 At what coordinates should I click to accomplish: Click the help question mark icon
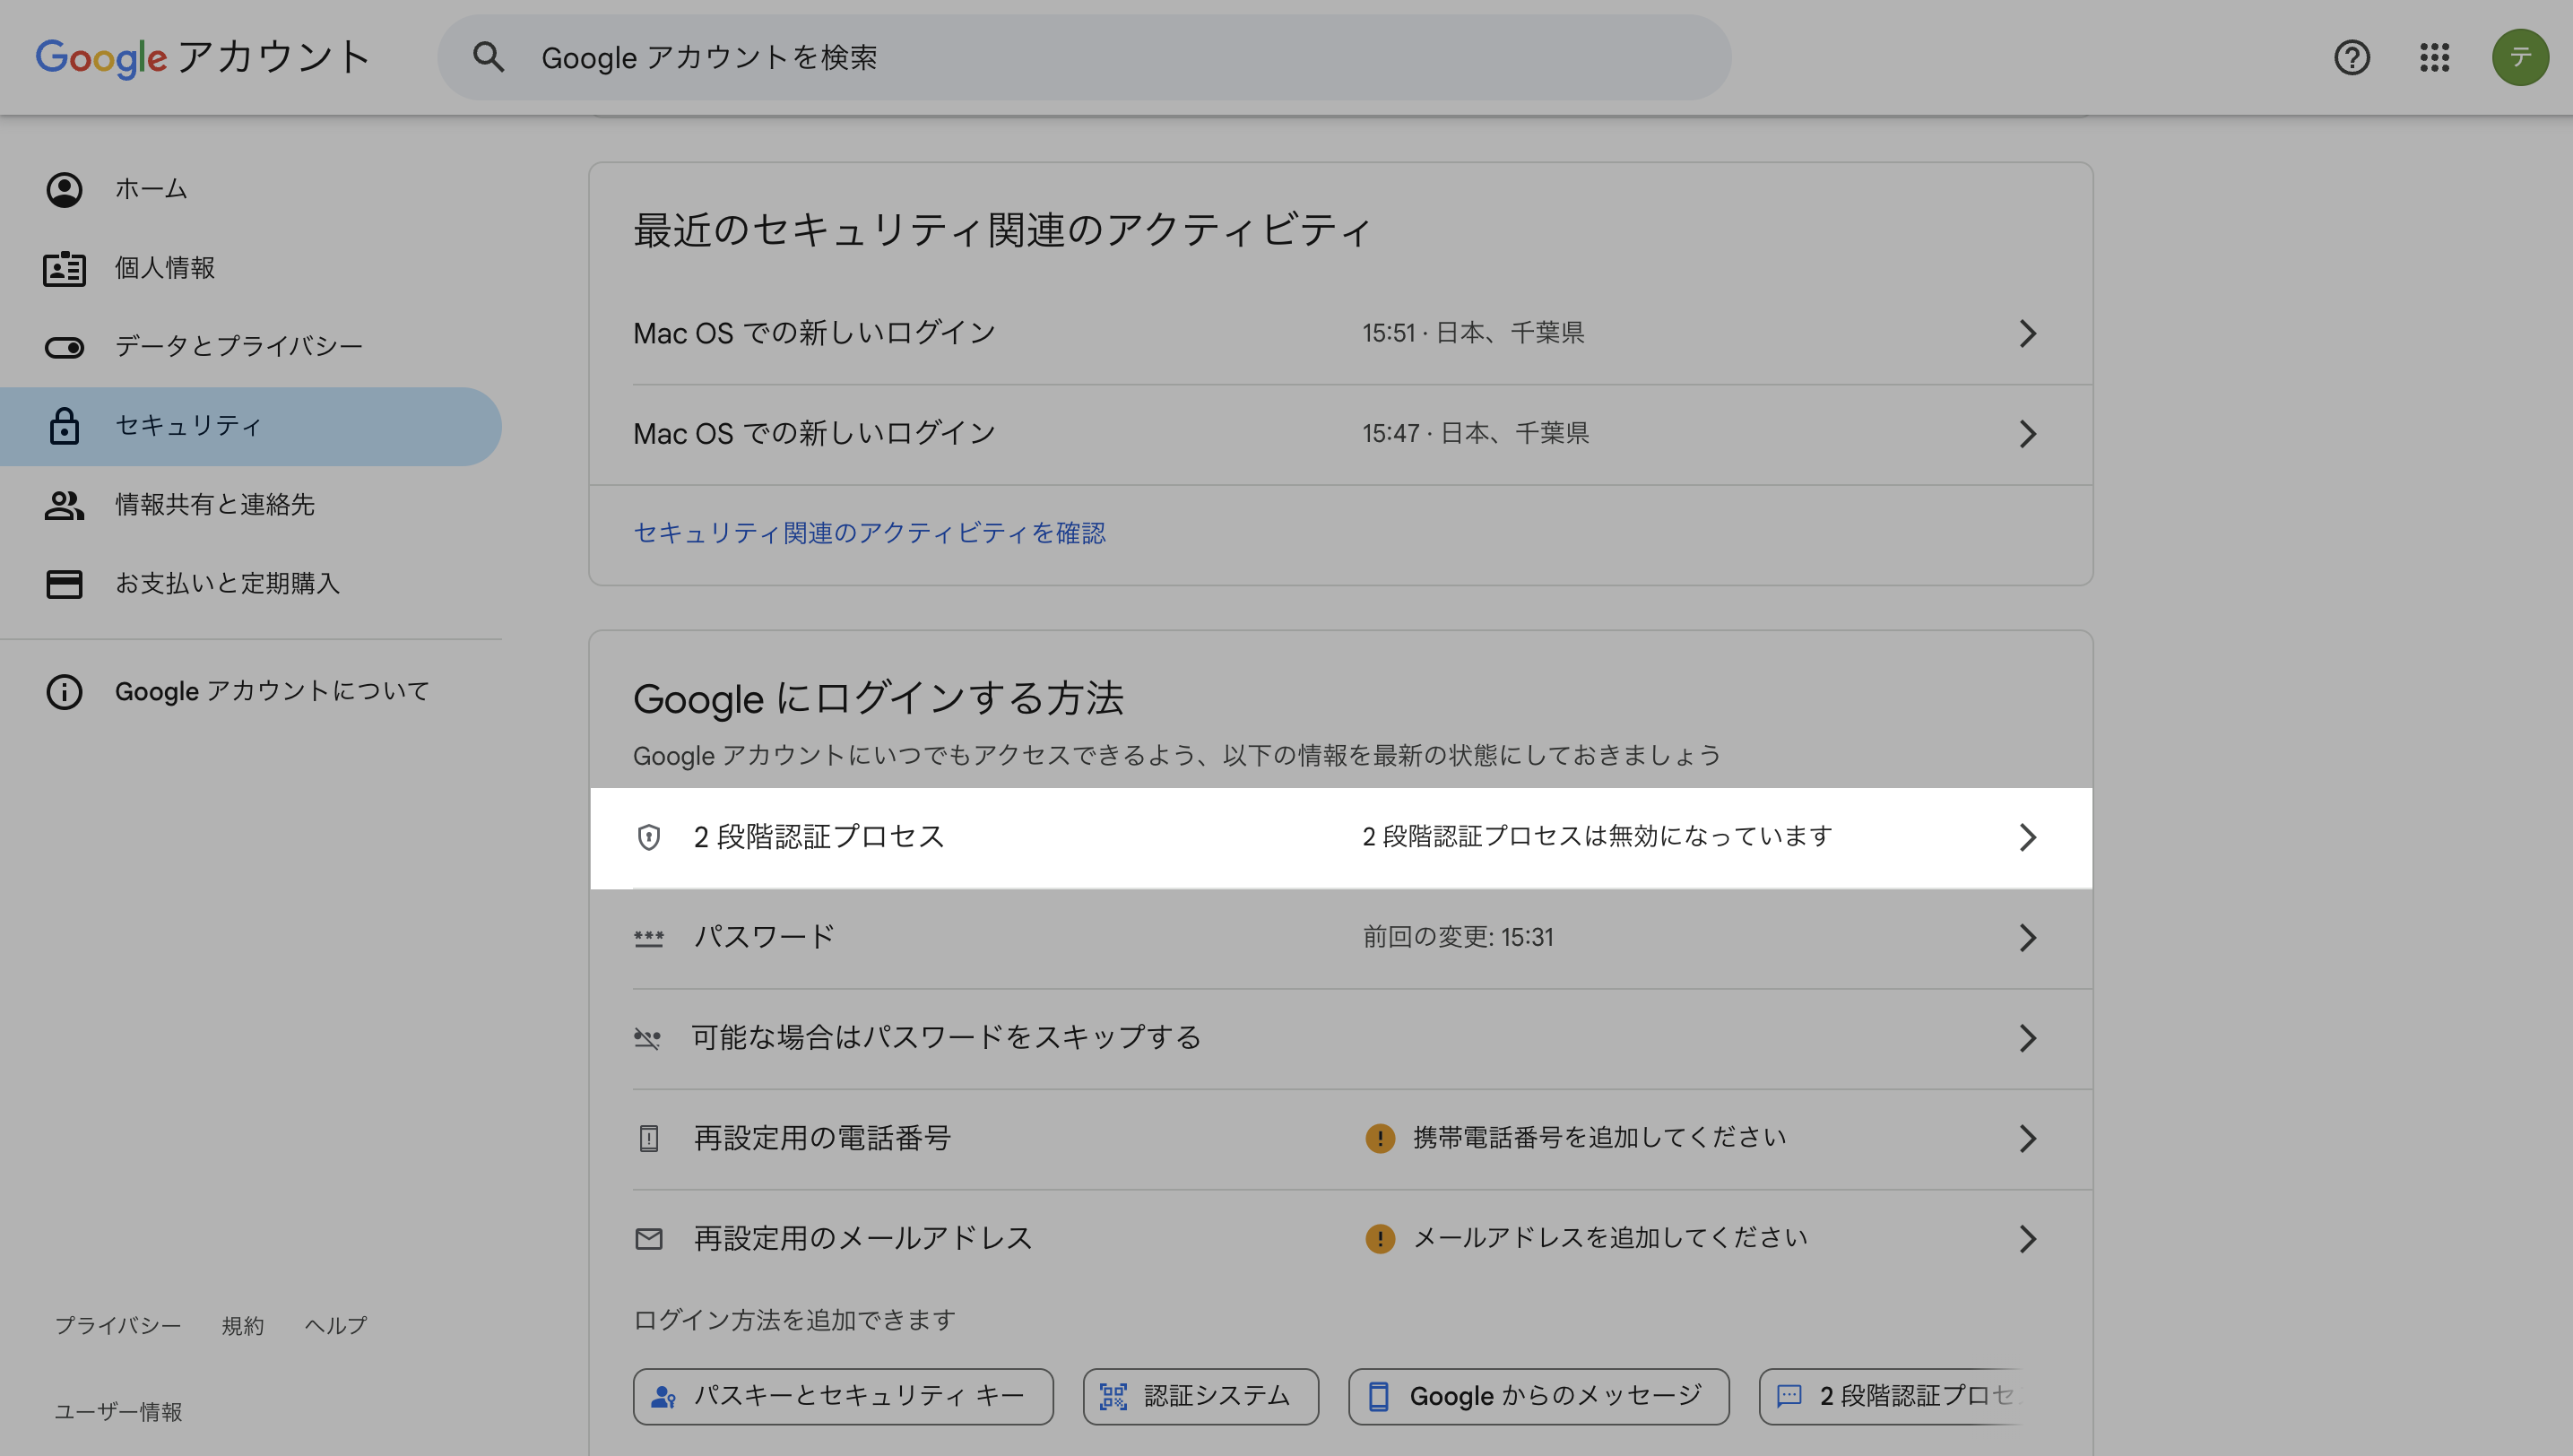coord(2351,57)
